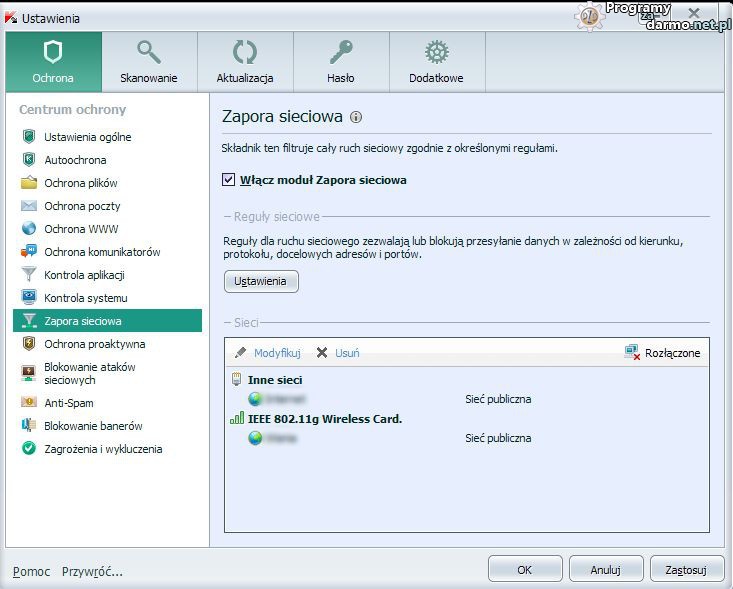Screen dimensions: 733x589
Task: Select Blokowanie banerów label
Action: click(93, 426)
